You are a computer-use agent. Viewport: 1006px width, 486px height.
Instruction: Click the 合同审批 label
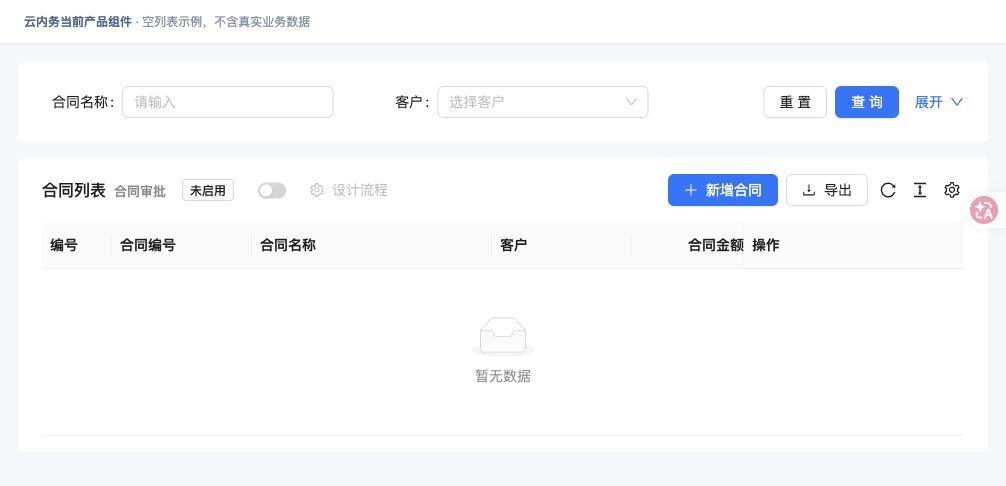[x=140, y=191]
